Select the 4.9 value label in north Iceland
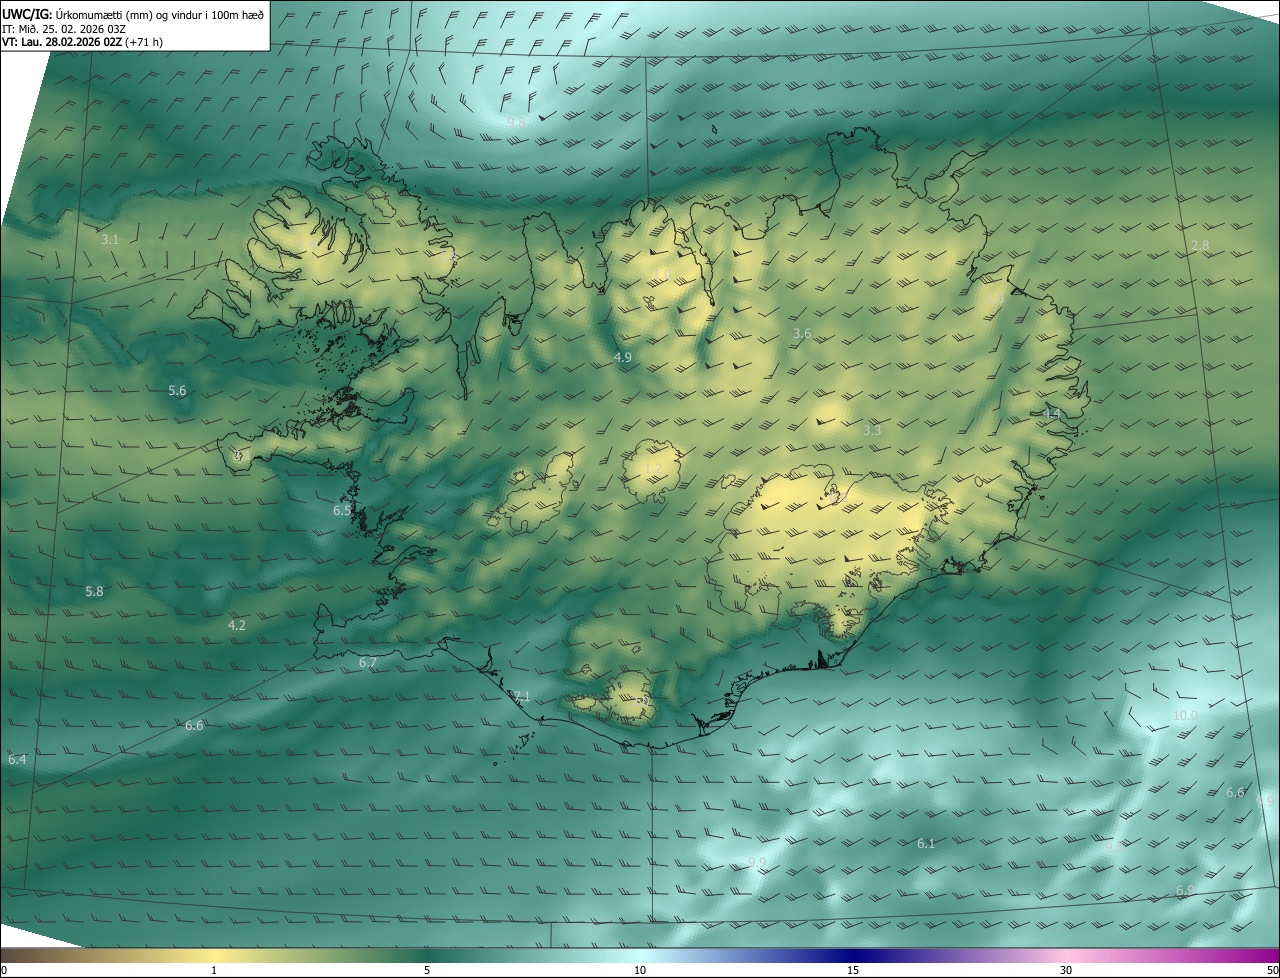 click(623, 358)
